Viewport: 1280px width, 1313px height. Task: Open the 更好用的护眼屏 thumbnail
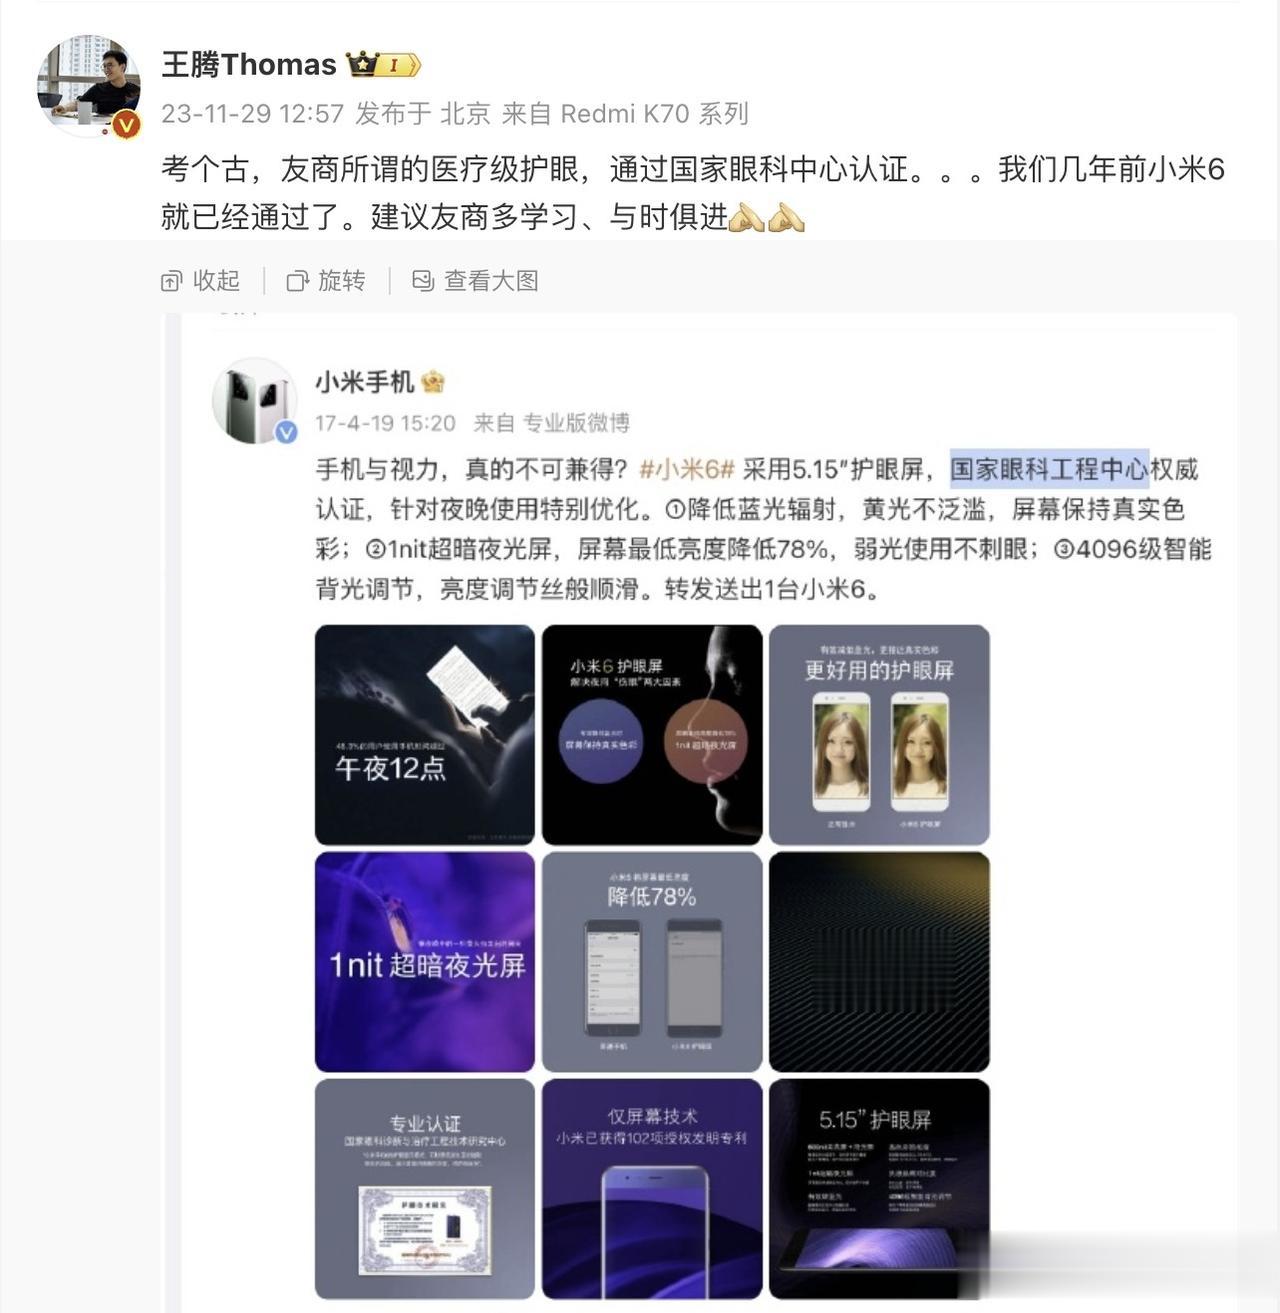[x=879, y=735]
